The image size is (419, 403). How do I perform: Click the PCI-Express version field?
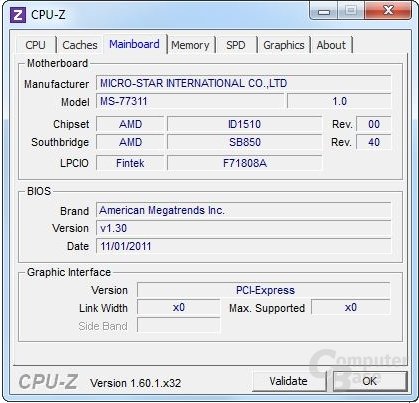coord(263,290)
